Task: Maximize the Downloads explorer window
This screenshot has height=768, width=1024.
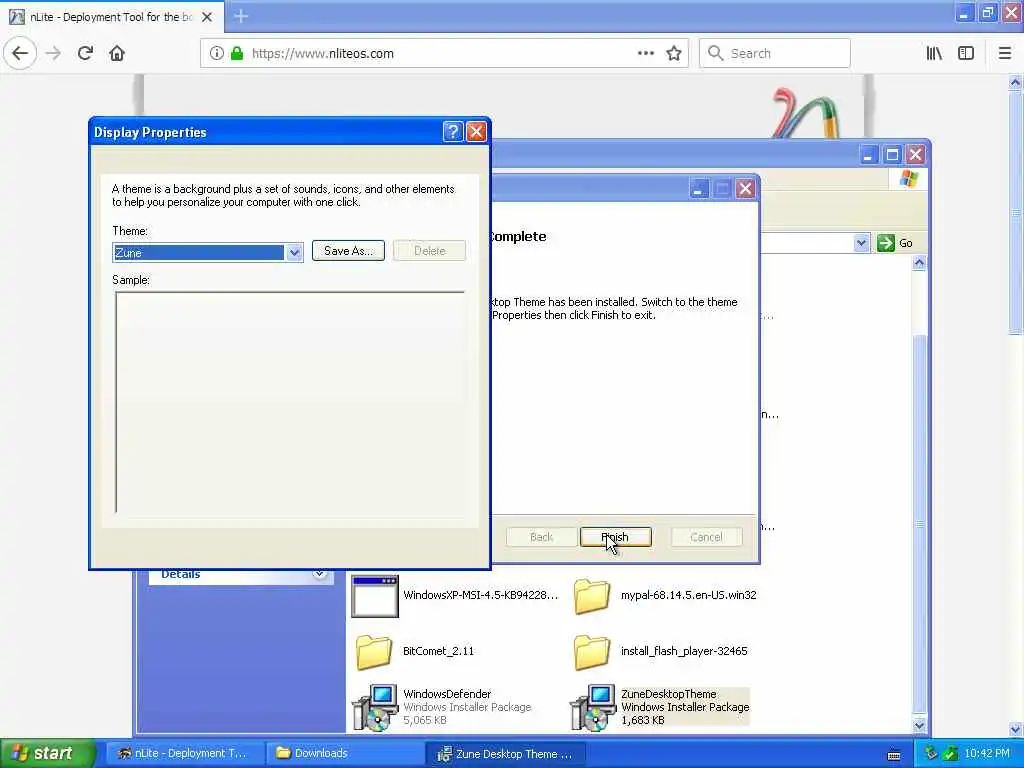Action: pyautogui.click(x=892, y=155)
